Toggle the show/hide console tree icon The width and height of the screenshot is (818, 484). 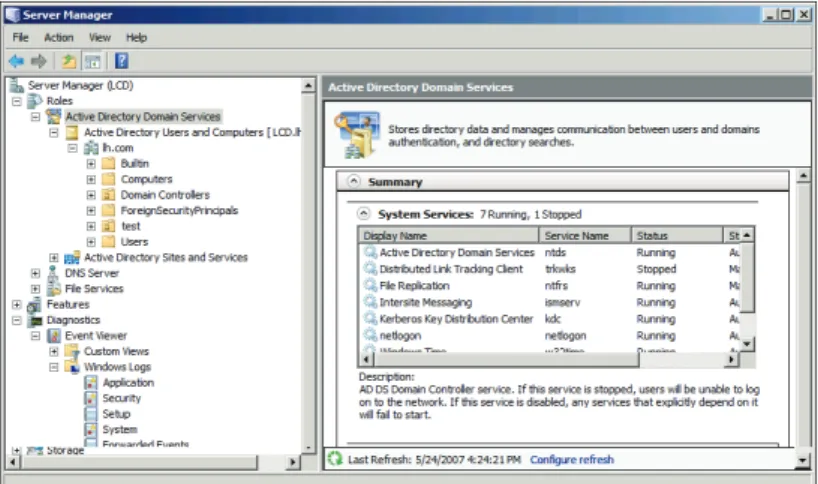(x=93, y=62)
